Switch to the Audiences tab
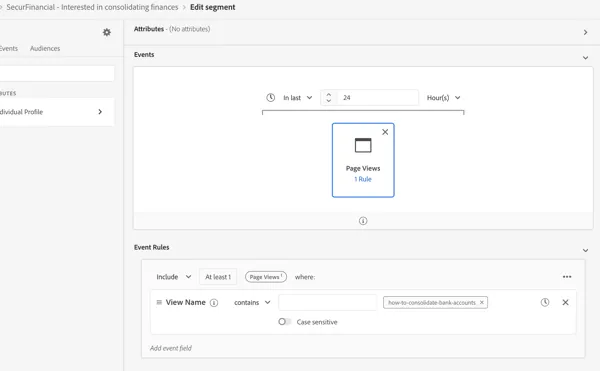Image resolution: width=600 pixels, height=371 pixels. (x=45, y=48)
